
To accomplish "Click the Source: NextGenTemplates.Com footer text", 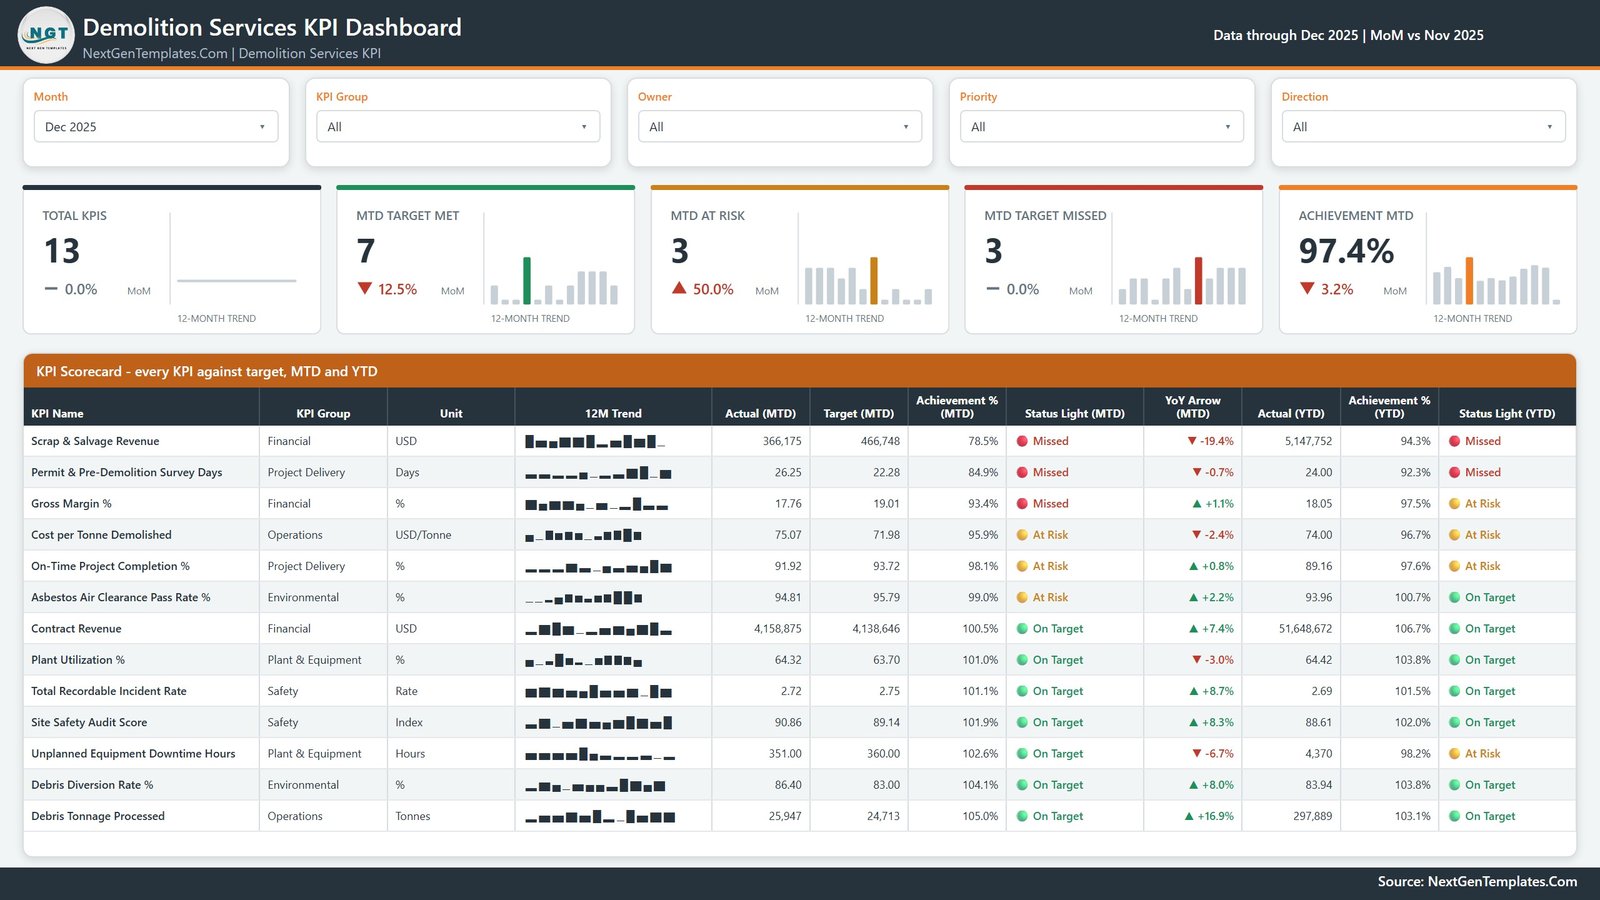I will (1477, 881).
